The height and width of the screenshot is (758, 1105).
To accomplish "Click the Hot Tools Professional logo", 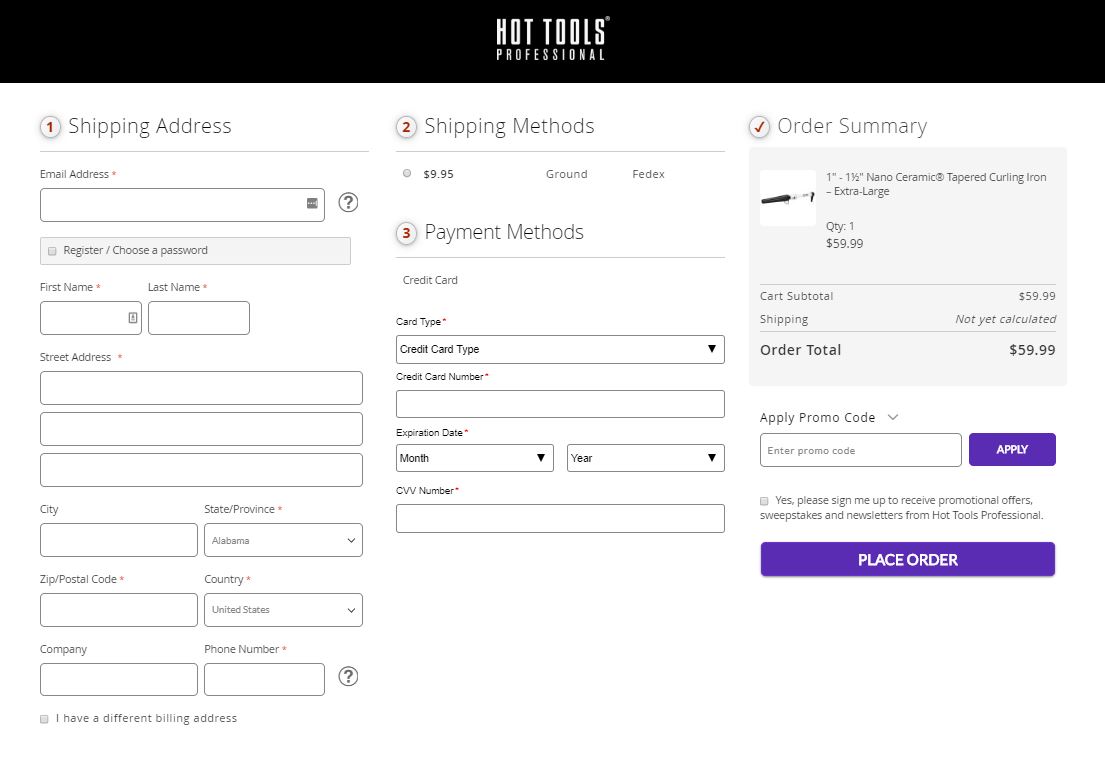I will click(552, 39).
